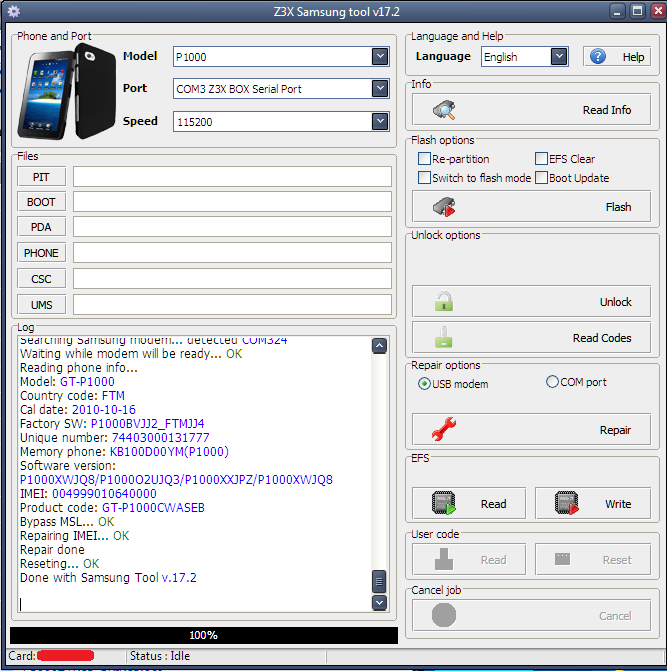
Task: Click the red wrench Repair icon
Action: coord(444,429)
